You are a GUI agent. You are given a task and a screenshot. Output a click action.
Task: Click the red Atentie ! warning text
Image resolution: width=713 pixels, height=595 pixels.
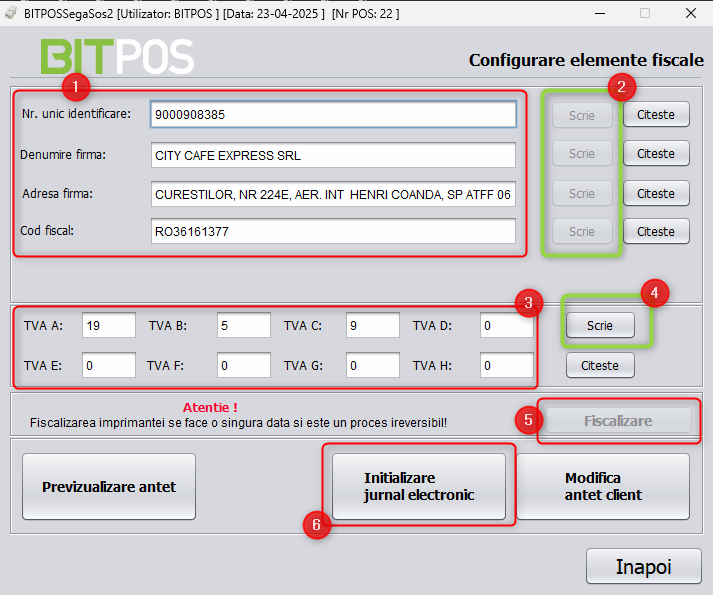(x=210, y=407)
